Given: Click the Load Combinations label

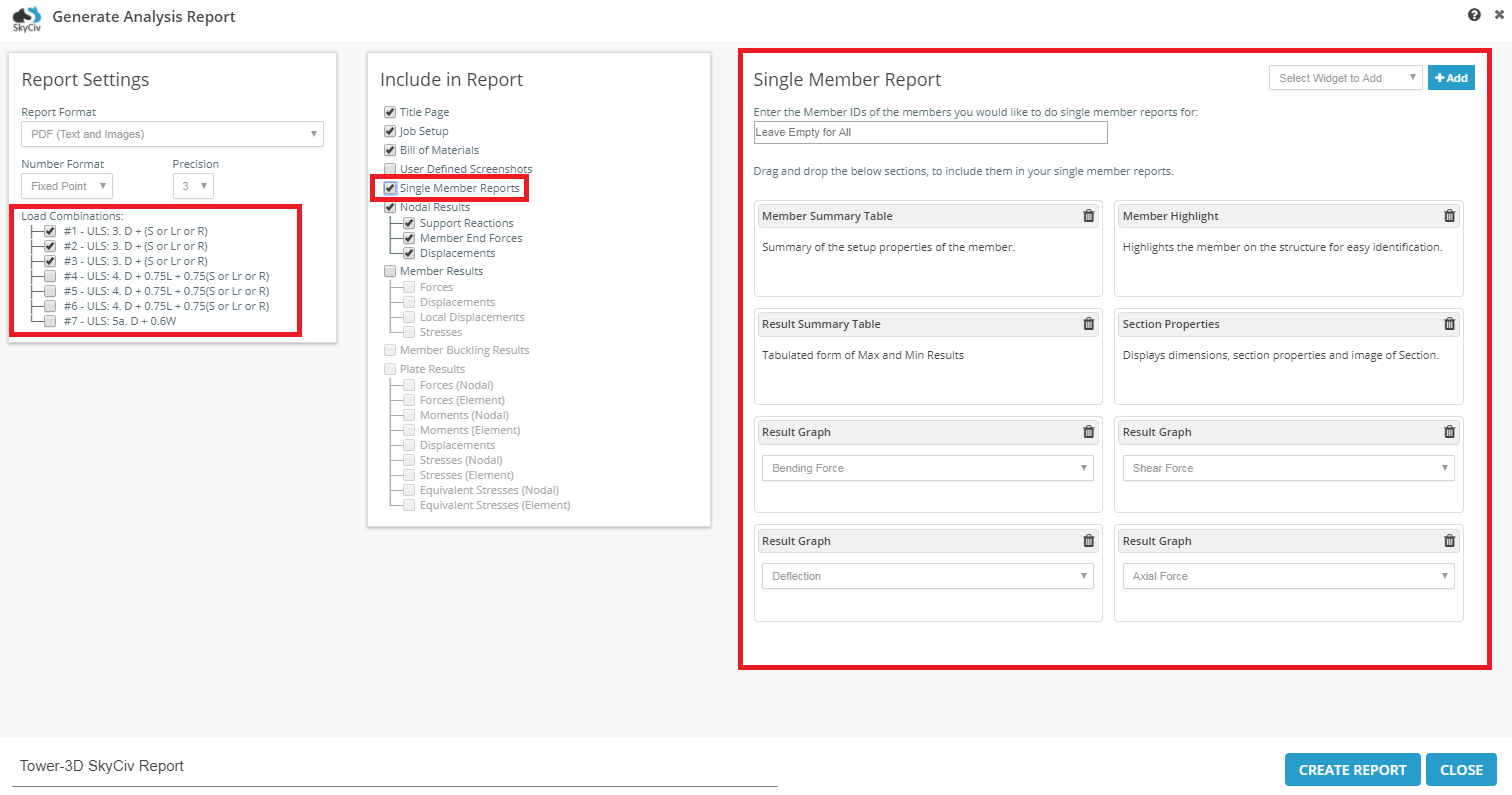Looking at the screenshot, I should pos(72,216).
